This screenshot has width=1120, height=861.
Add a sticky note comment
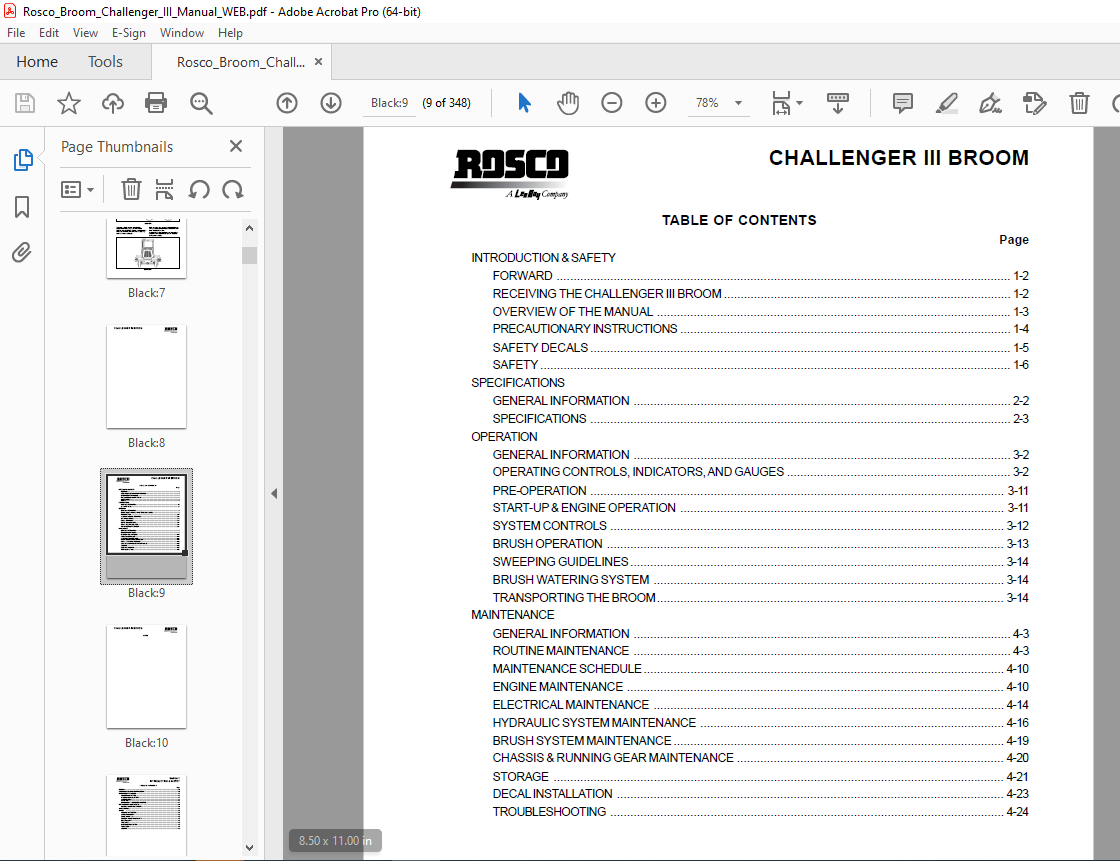(903, 103)
